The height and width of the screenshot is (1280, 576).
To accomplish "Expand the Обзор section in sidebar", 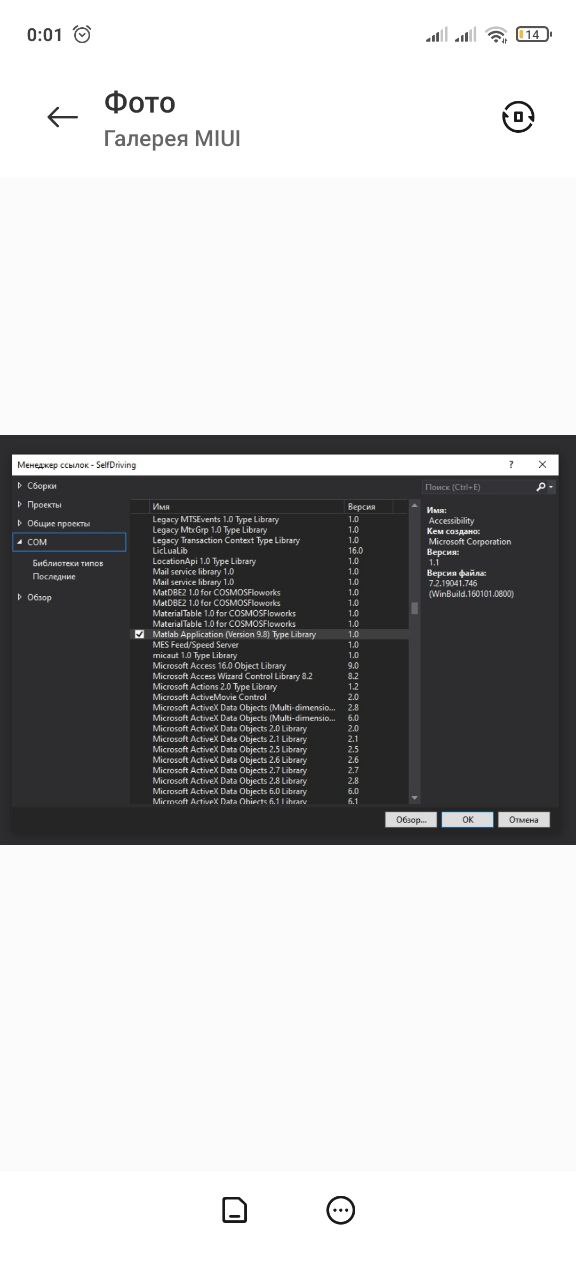I will click(19, 597).
